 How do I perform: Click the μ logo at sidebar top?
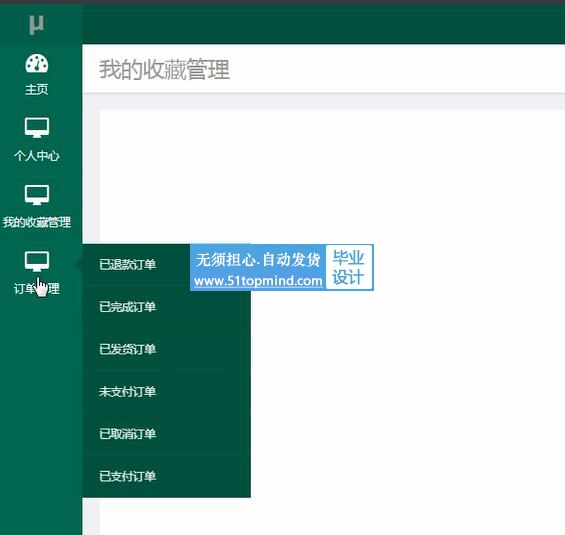point(36,24)
